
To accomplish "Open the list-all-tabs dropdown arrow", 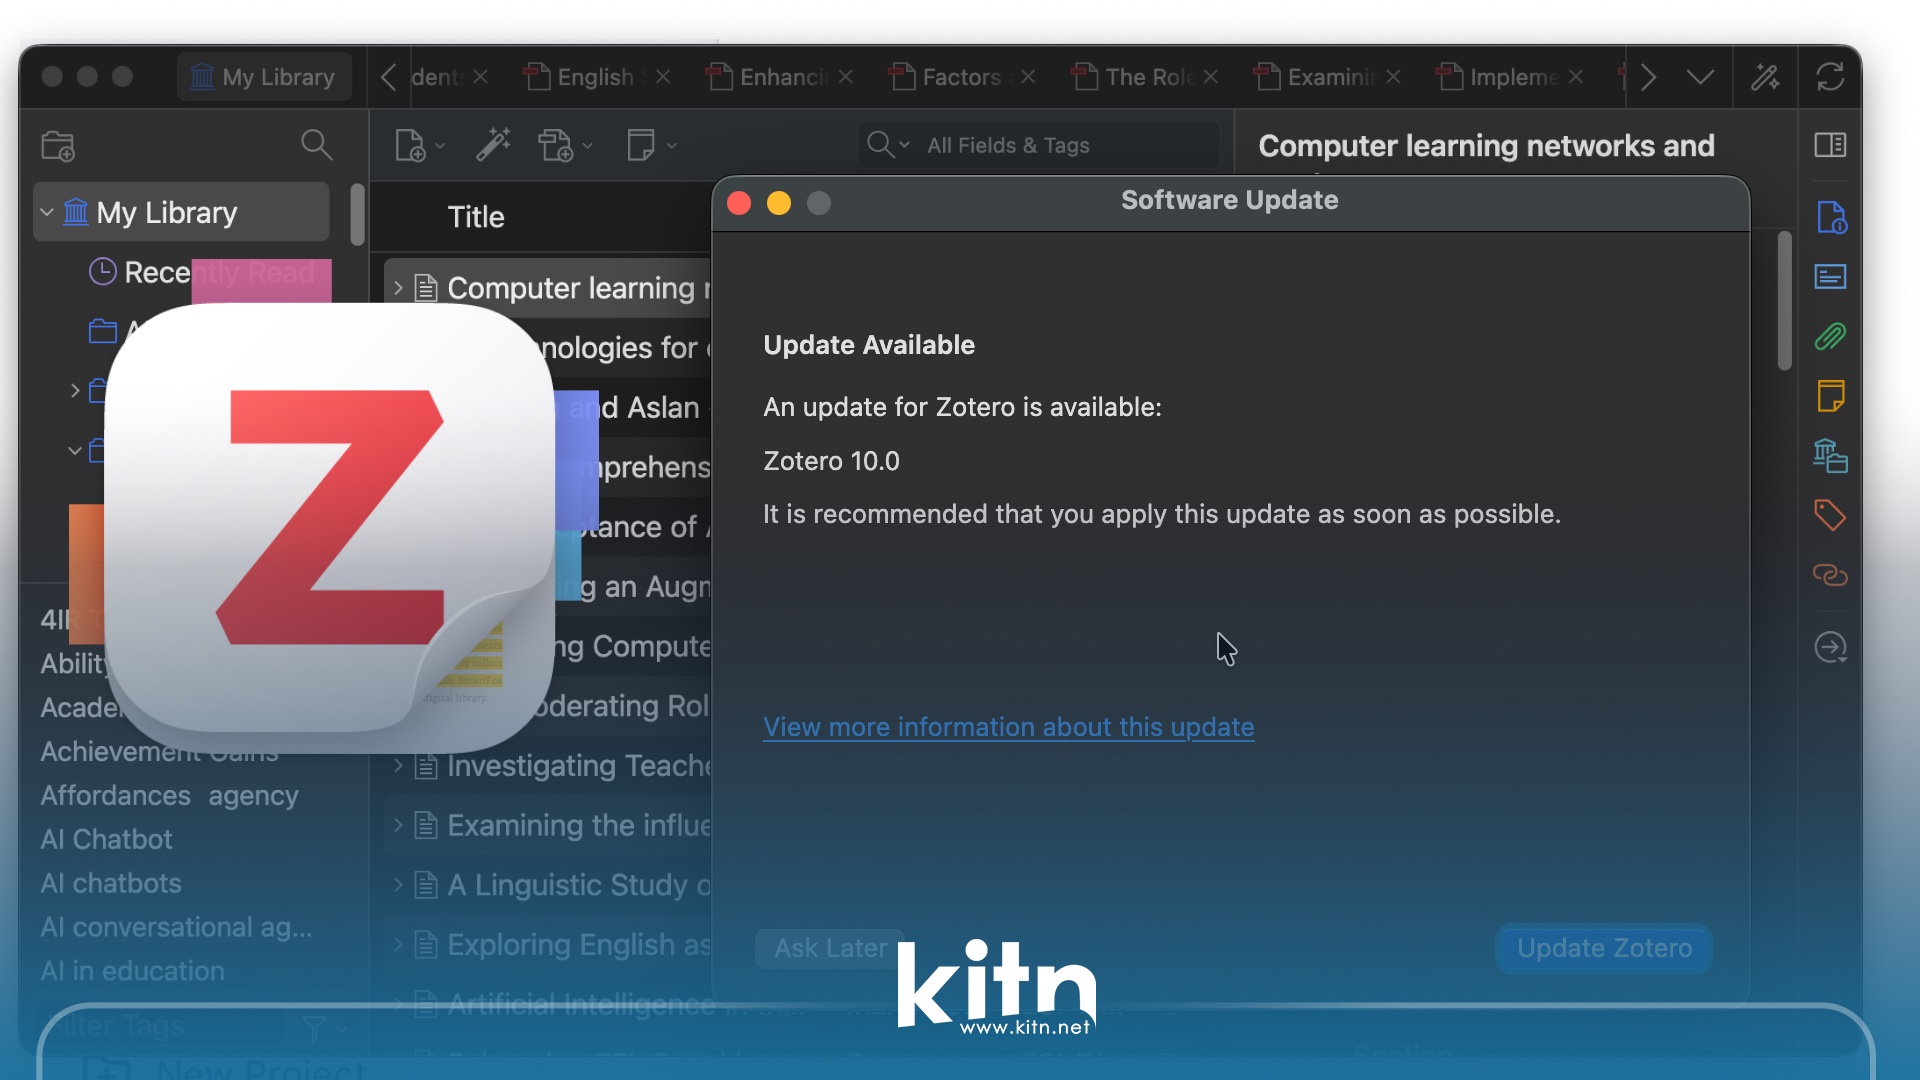I will (1700, 77).
